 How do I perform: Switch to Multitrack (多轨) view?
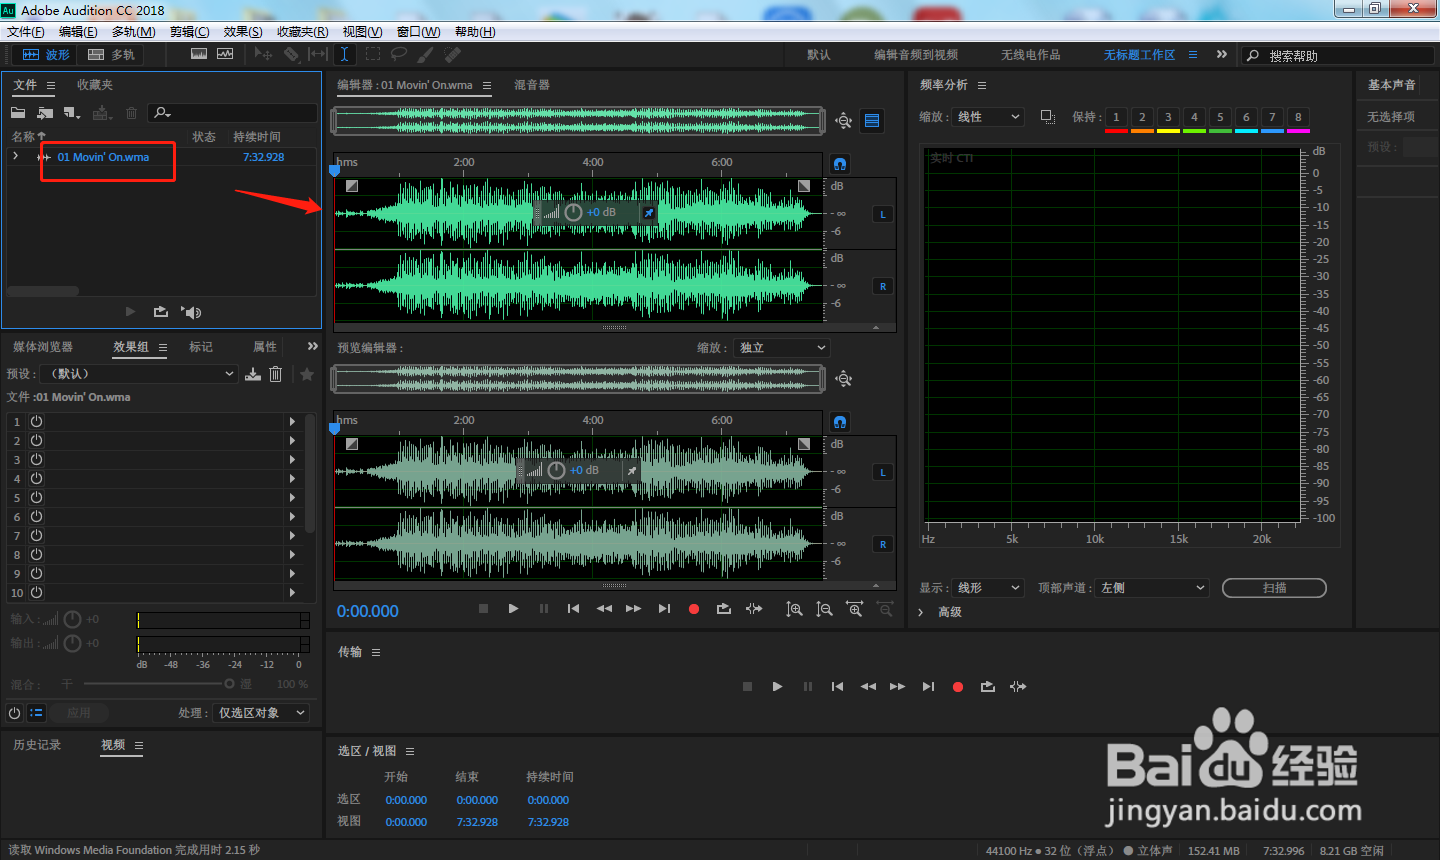[111, 55]
